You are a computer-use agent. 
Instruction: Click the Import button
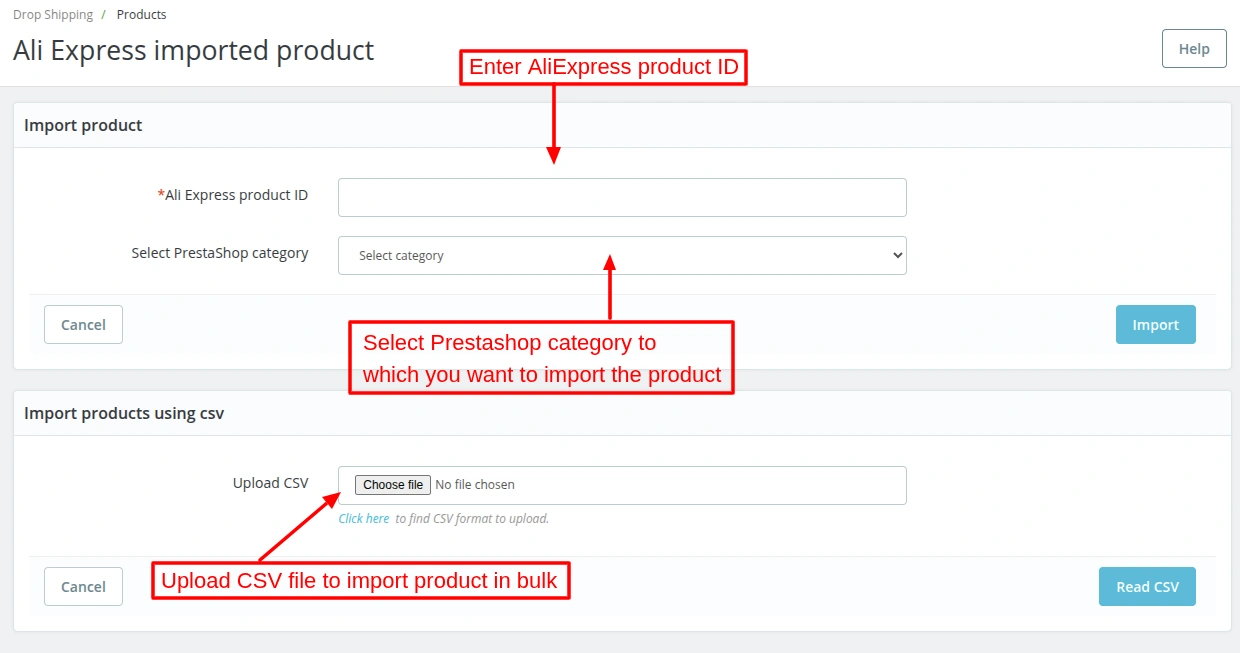(1155, 324)
